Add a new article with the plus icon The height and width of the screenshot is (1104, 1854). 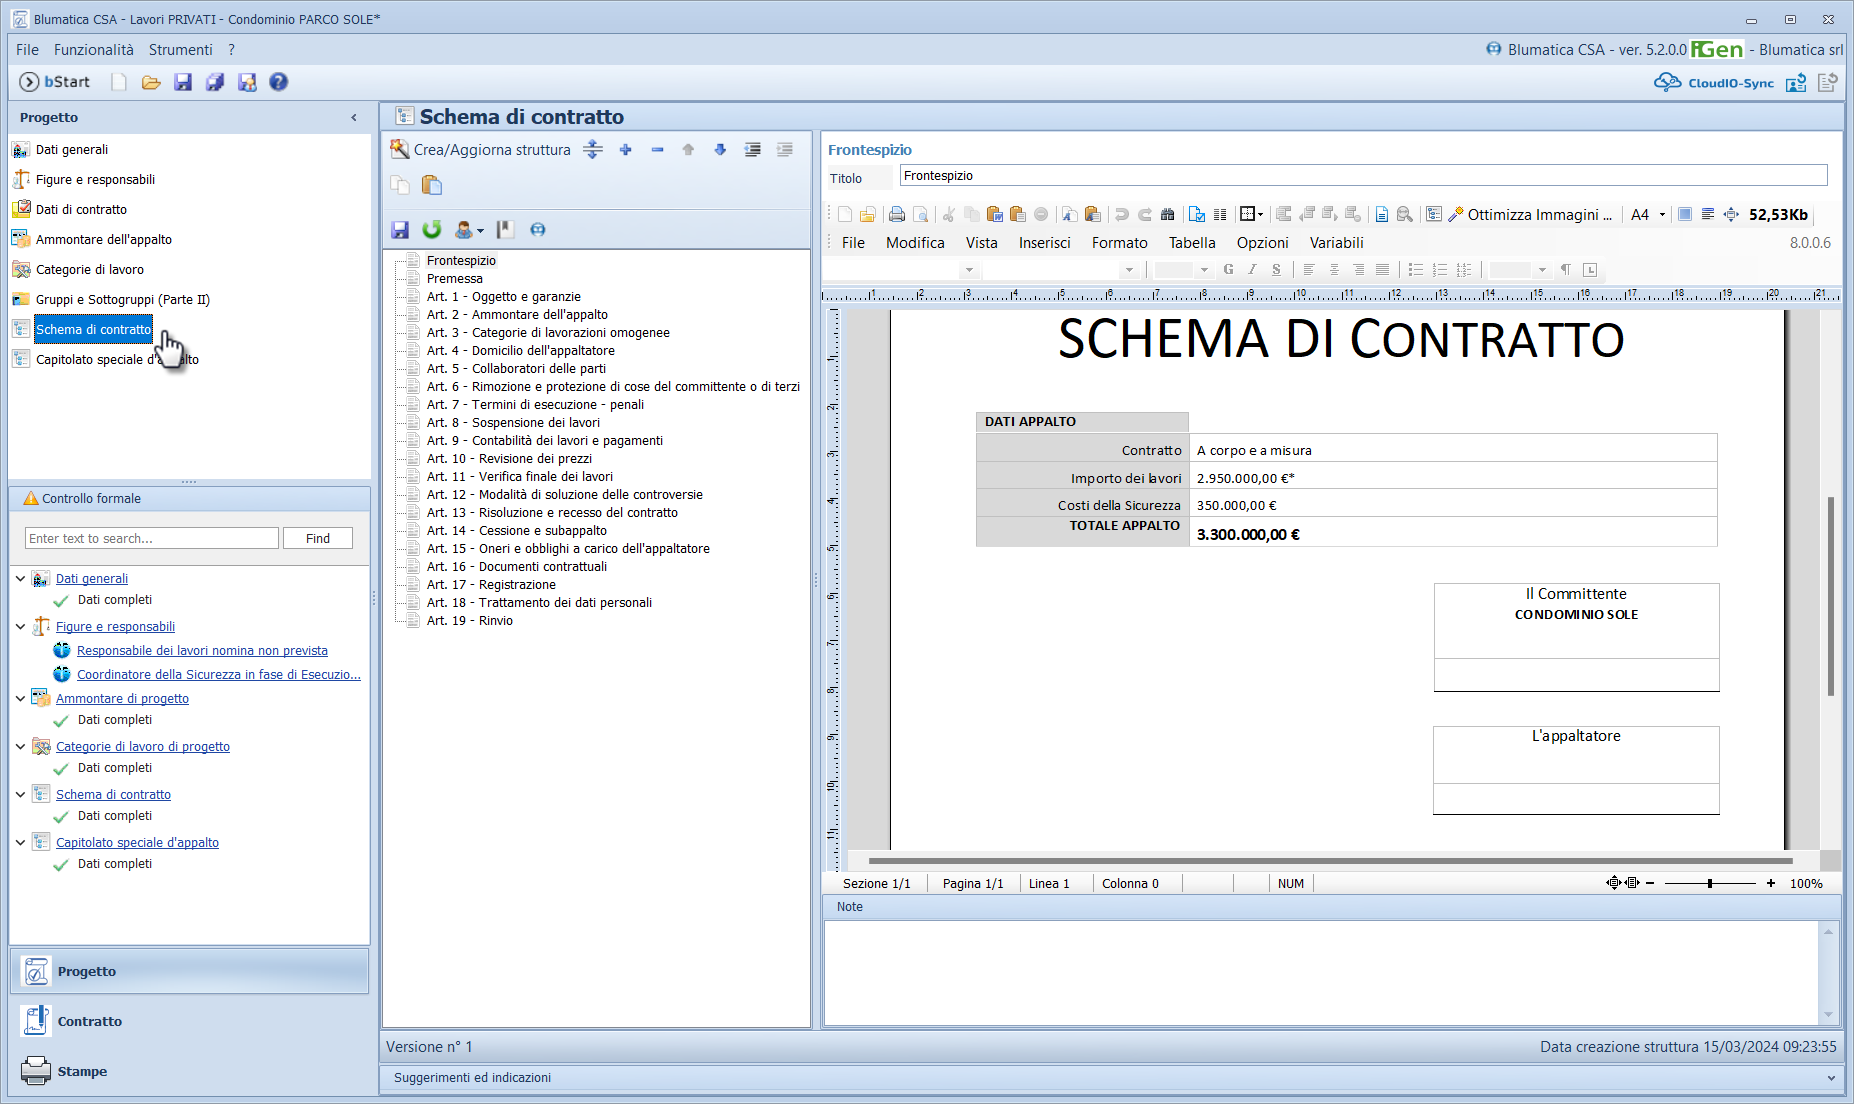[625, 150]
